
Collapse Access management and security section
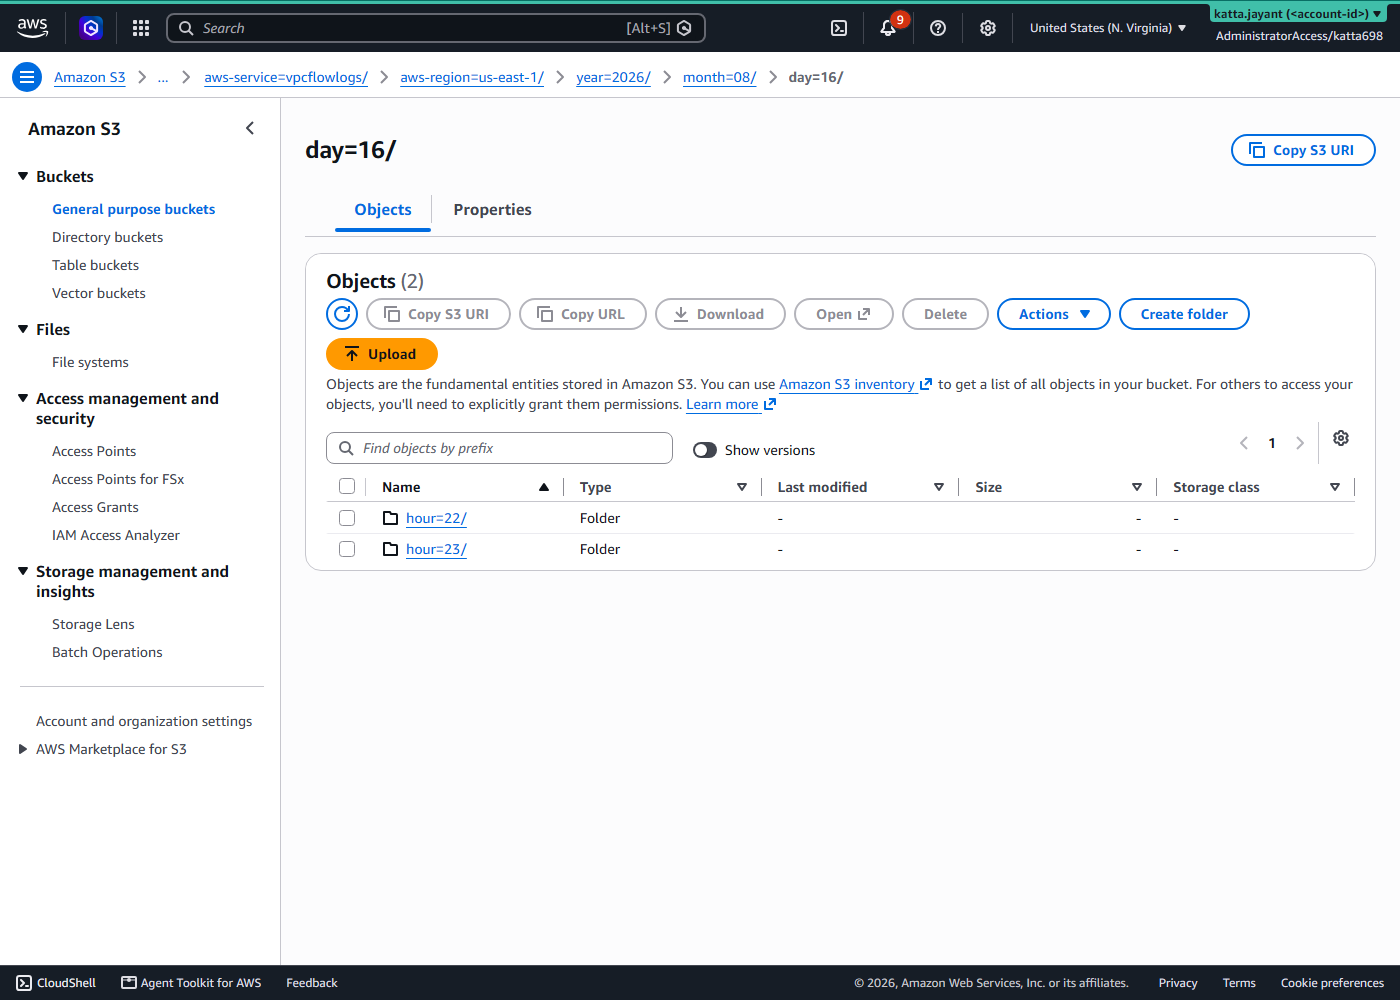pyautogui.click(x=23, y=398)
